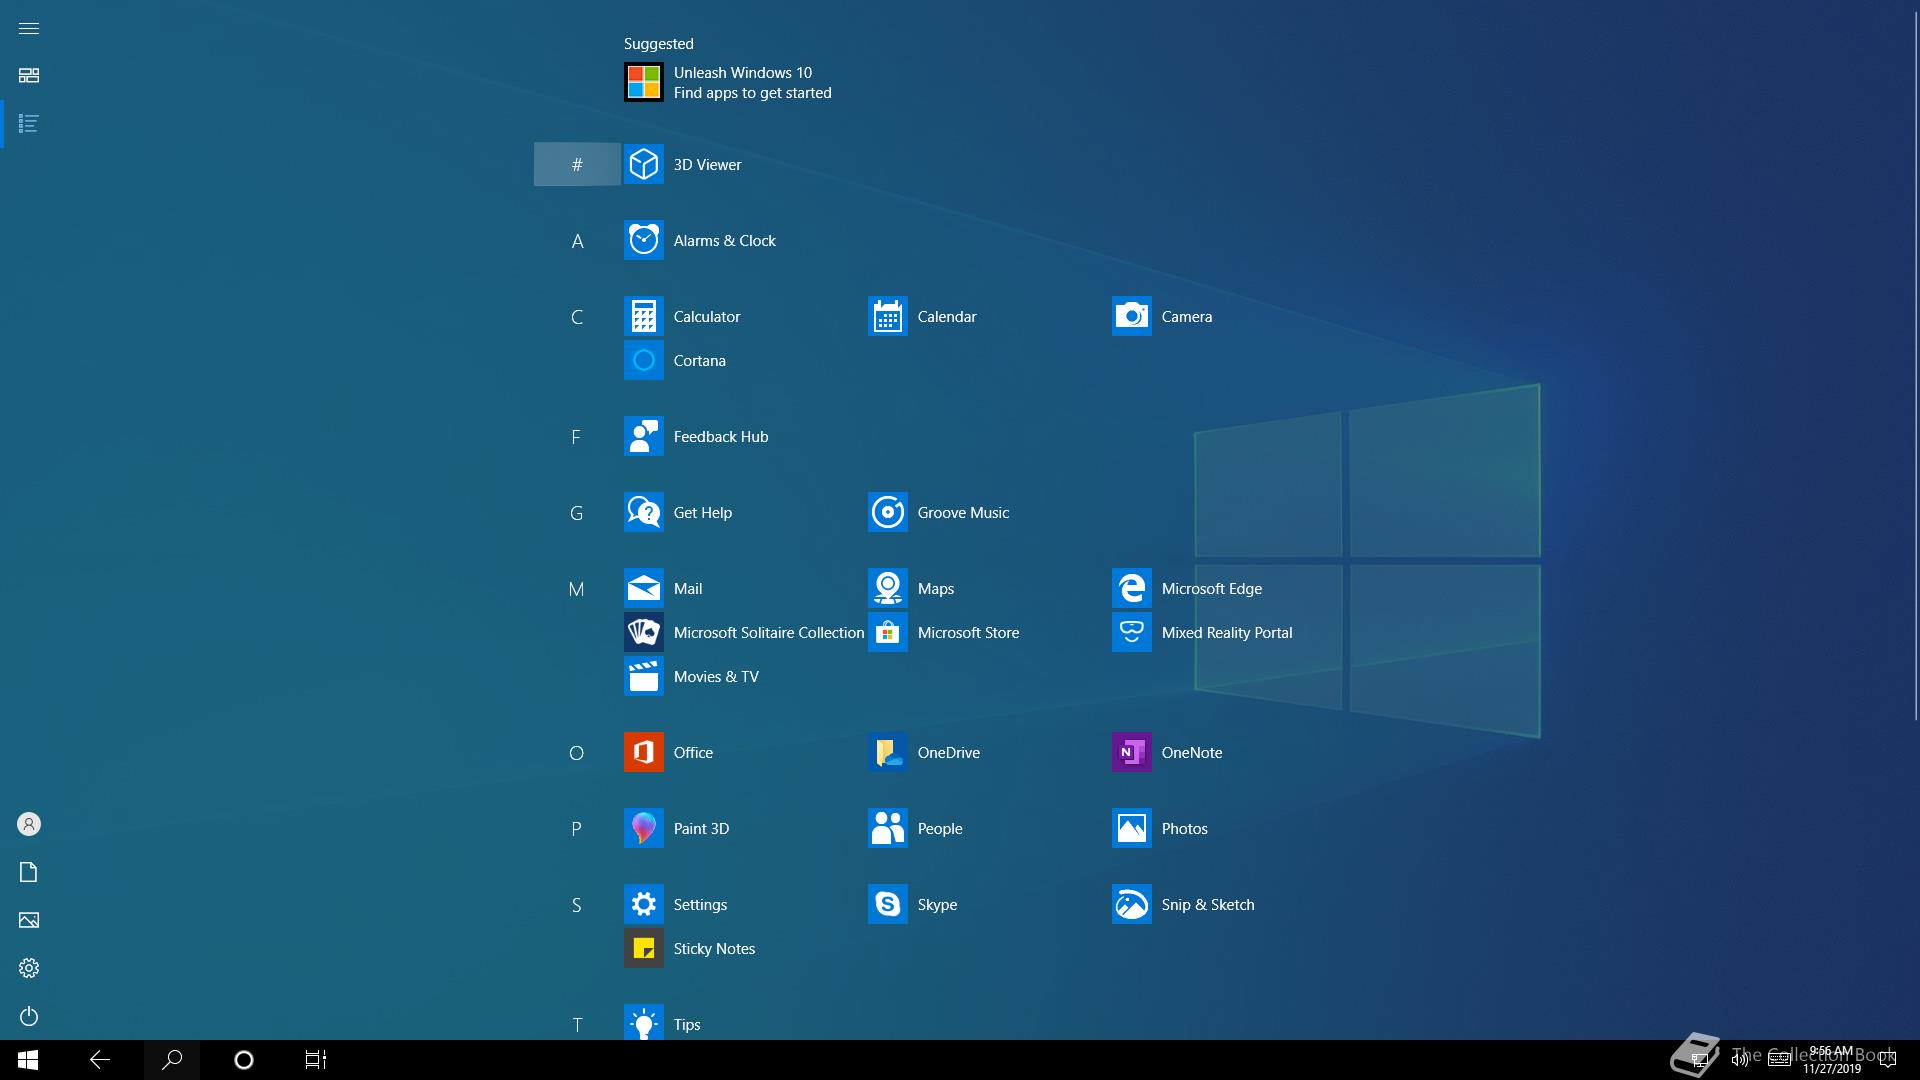
Task: Switch to Pinned tiles view
Action: 29,76
